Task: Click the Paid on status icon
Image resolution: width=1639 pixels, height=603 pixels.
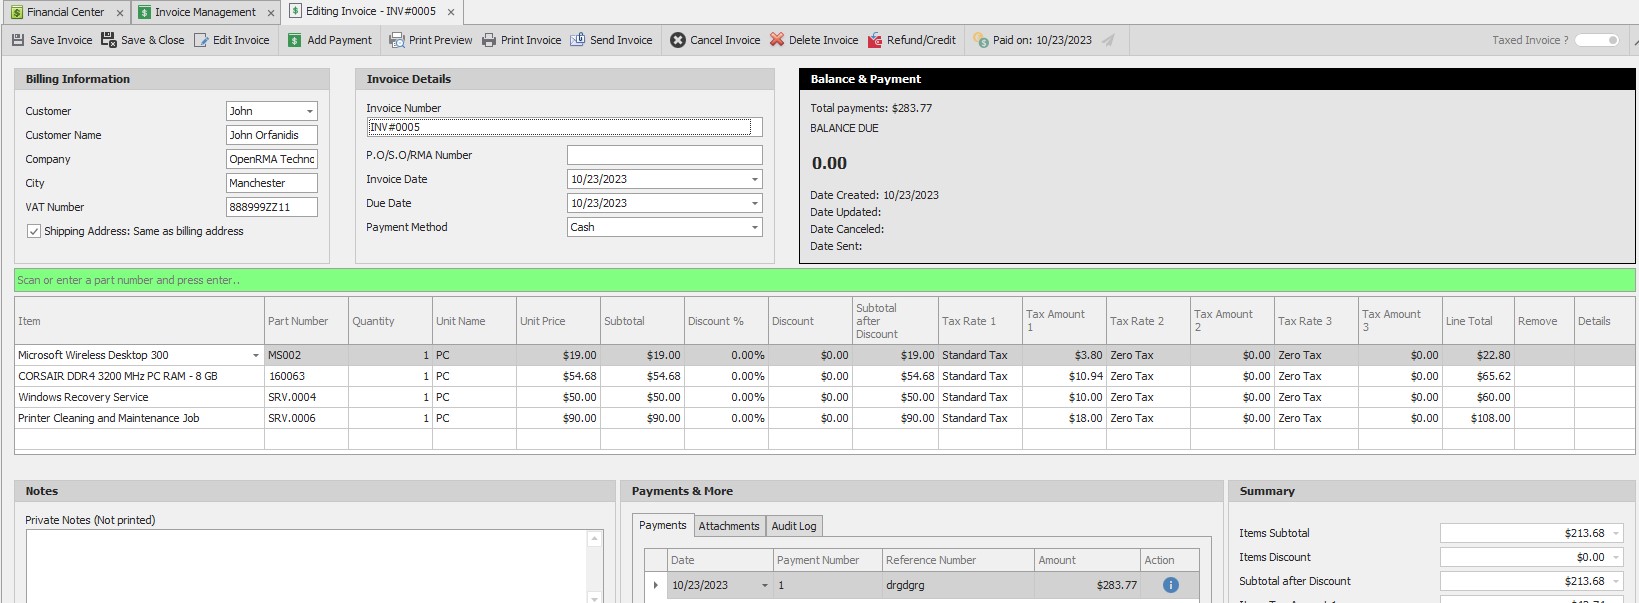Action: (x=980, y=40)
